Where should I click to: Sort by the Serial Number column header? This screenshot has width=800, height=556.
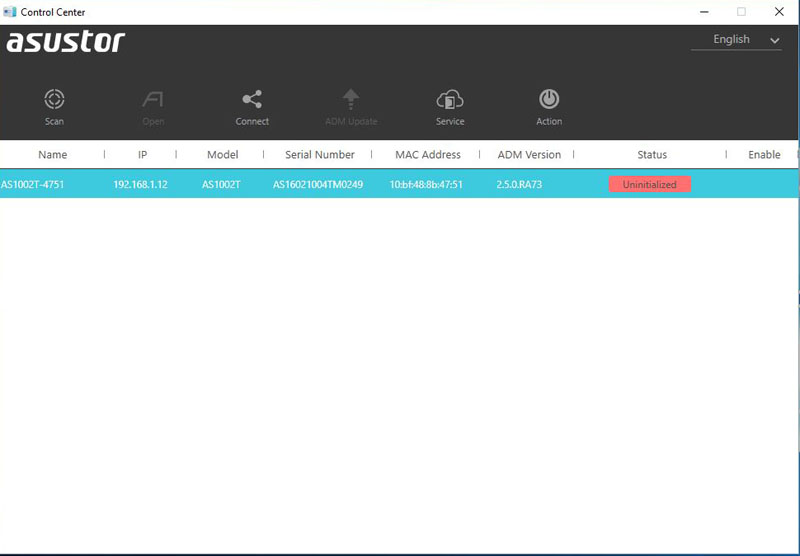[x=319, y=155]
